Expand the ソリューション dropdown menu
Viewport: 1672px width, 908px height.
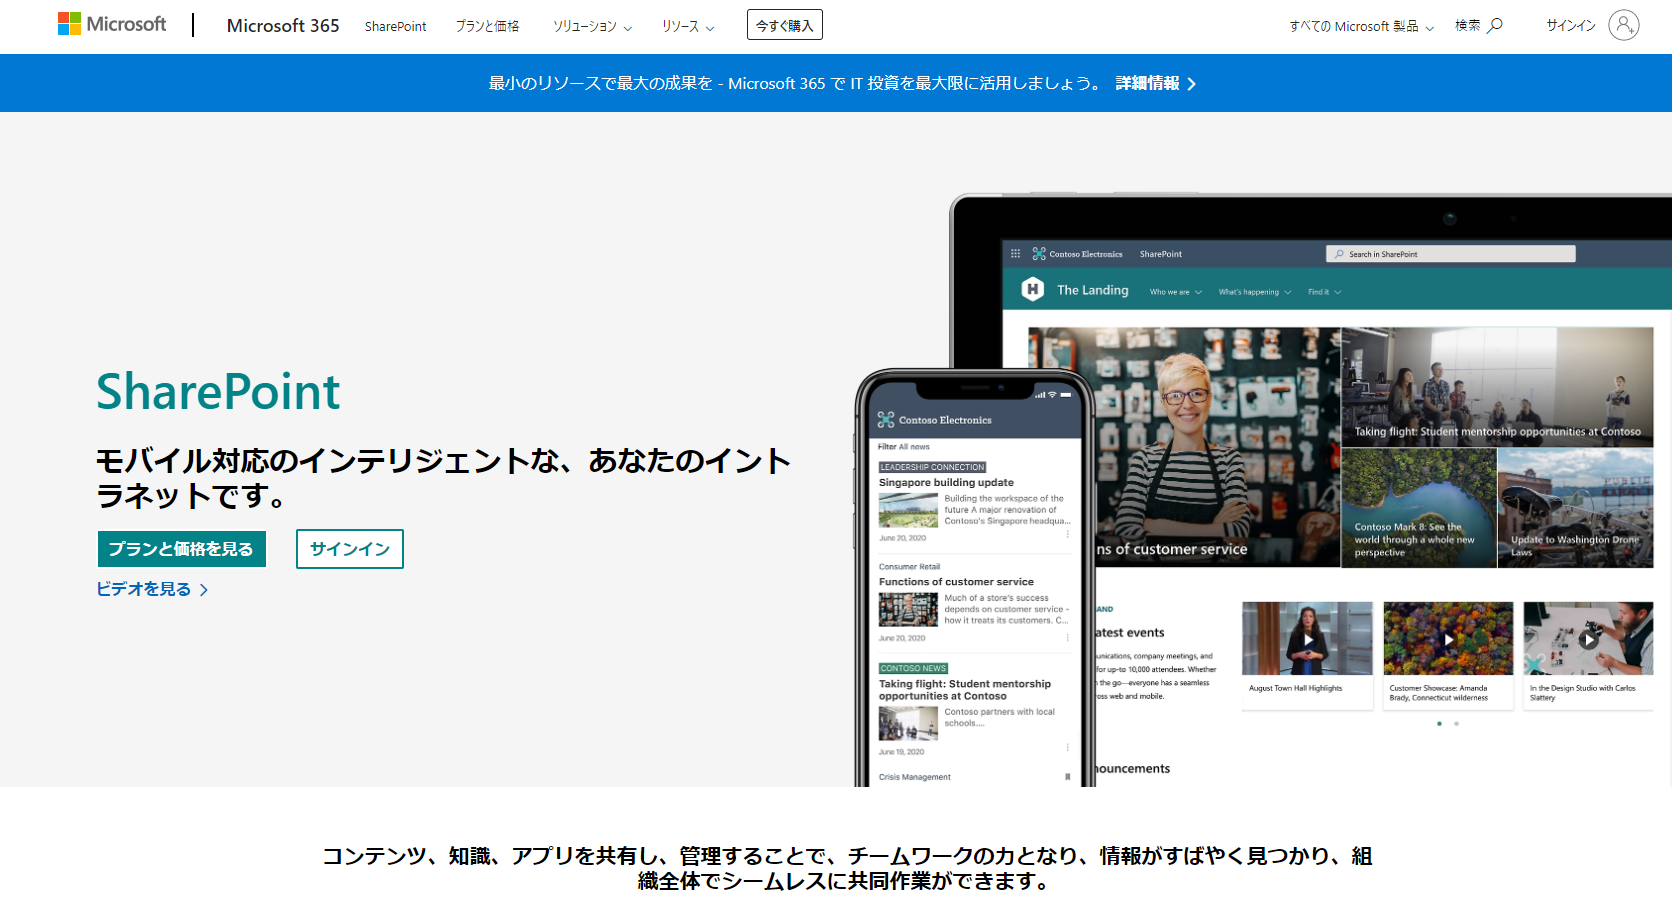pos(592,27)
